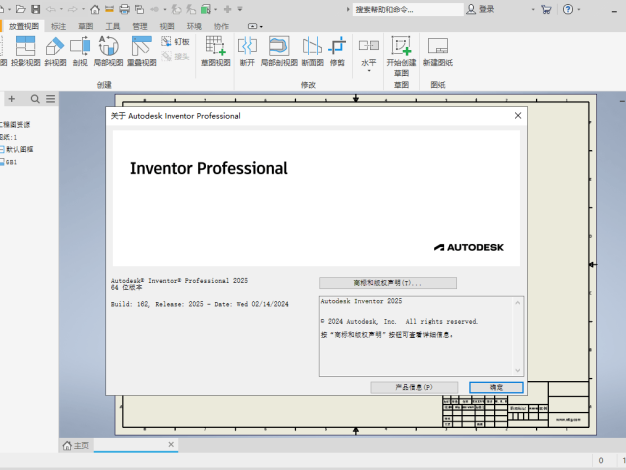Save the drawing with floppy disk icon
Viewport: 626px width, 470px height.
[36, 9]
